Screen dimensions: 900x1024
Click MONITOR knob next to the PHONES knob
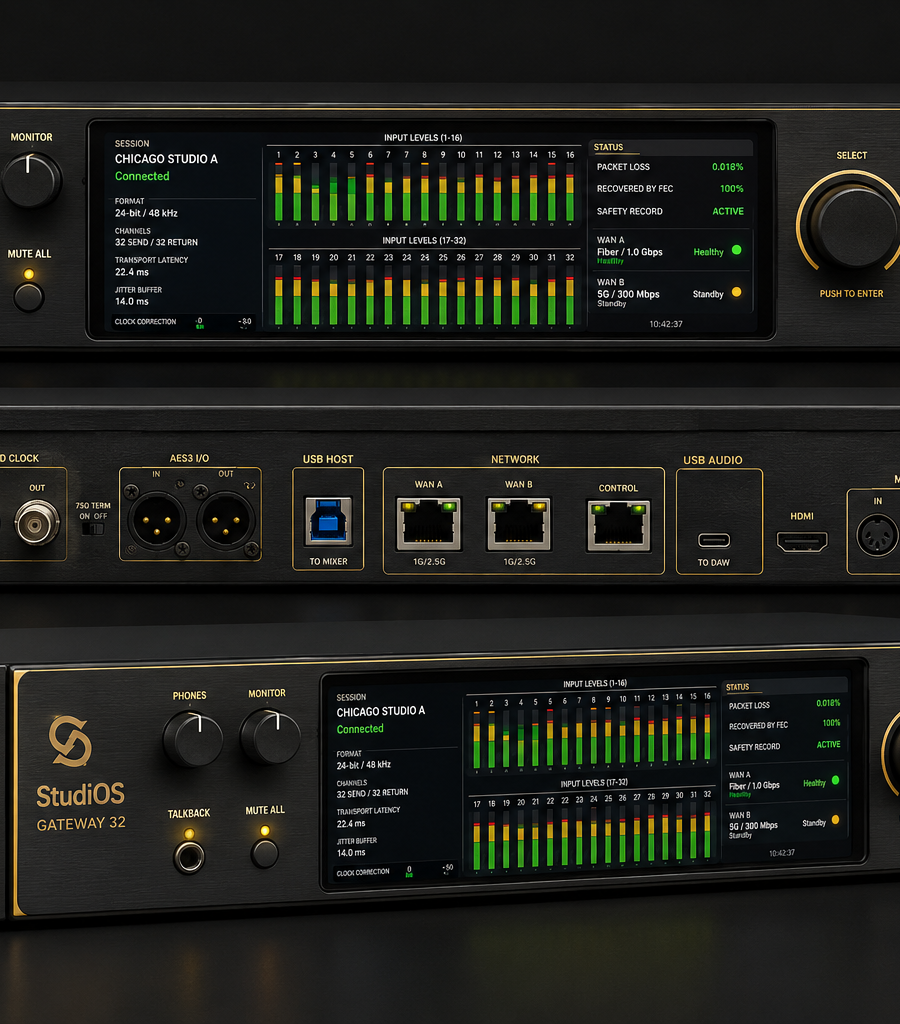click(270, 737)
